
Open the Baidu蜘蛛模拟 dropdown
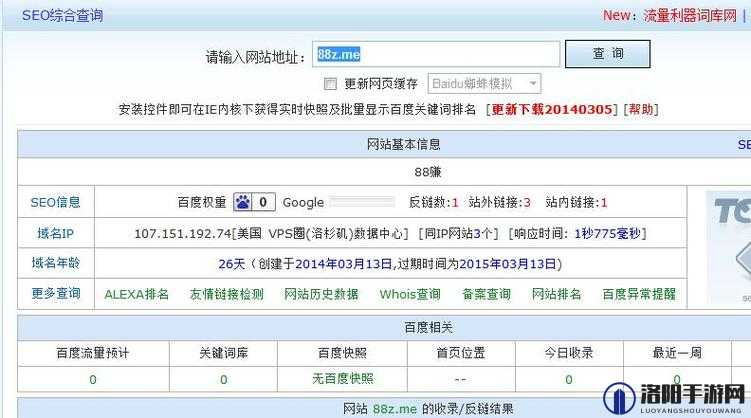click(484, 84)
